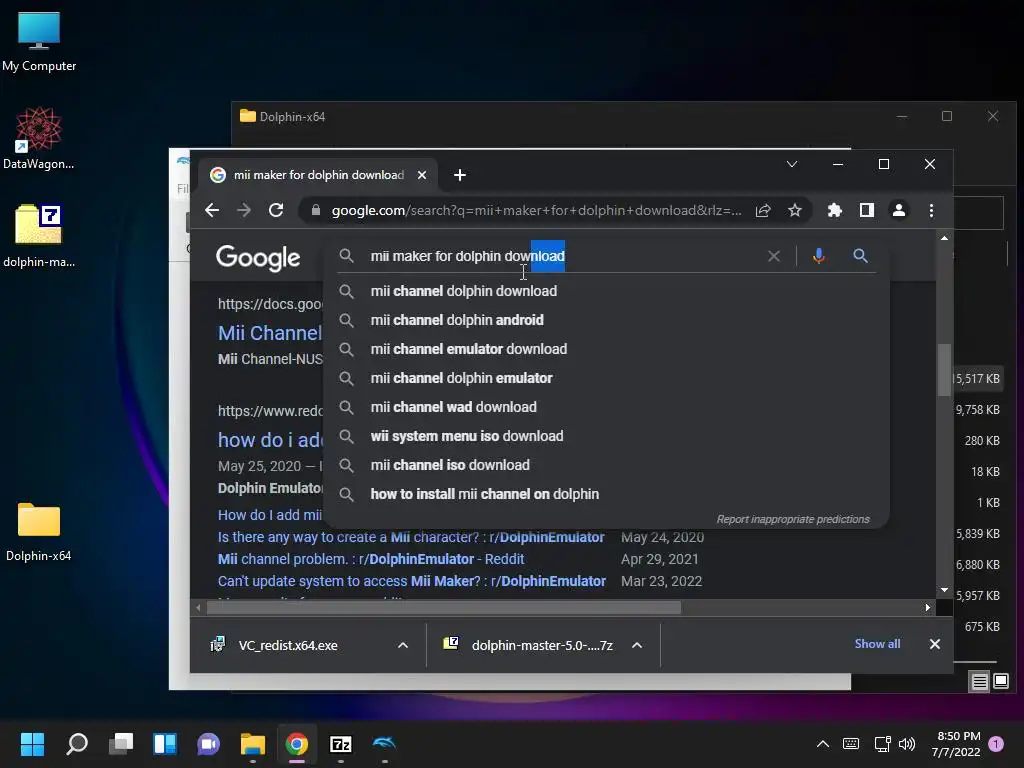Click the vertical page scrollbar thumb
The image size is (1024, 768).
(x=944, y=370)
